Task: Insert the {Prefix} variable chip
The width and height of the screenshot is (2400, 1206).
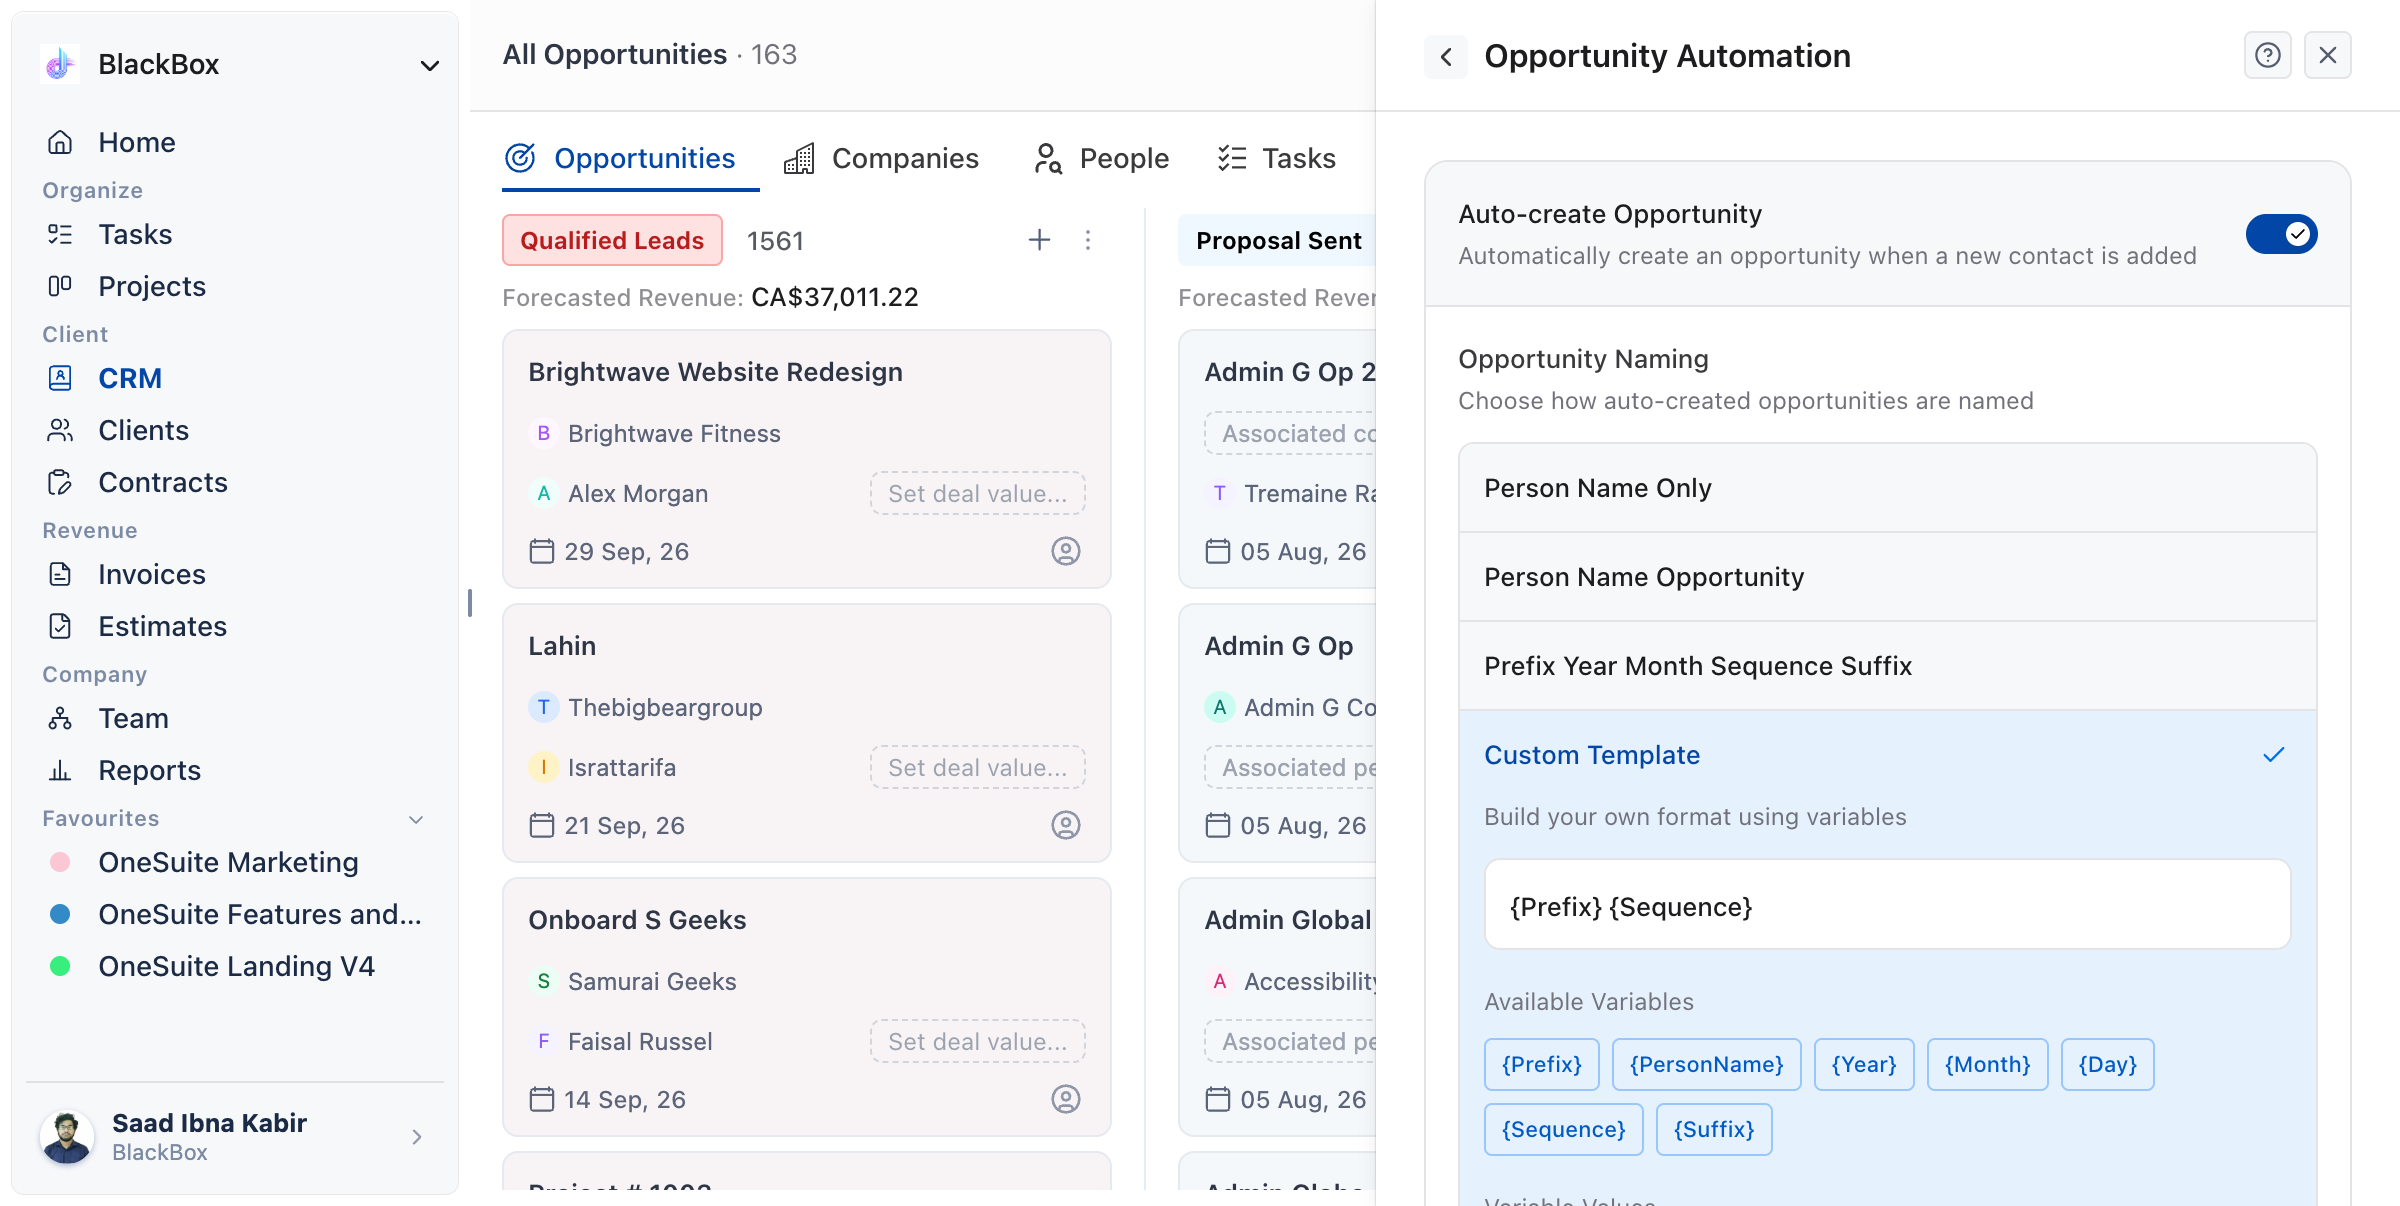Action: pyautogui.click(x=1541, y=1065)
